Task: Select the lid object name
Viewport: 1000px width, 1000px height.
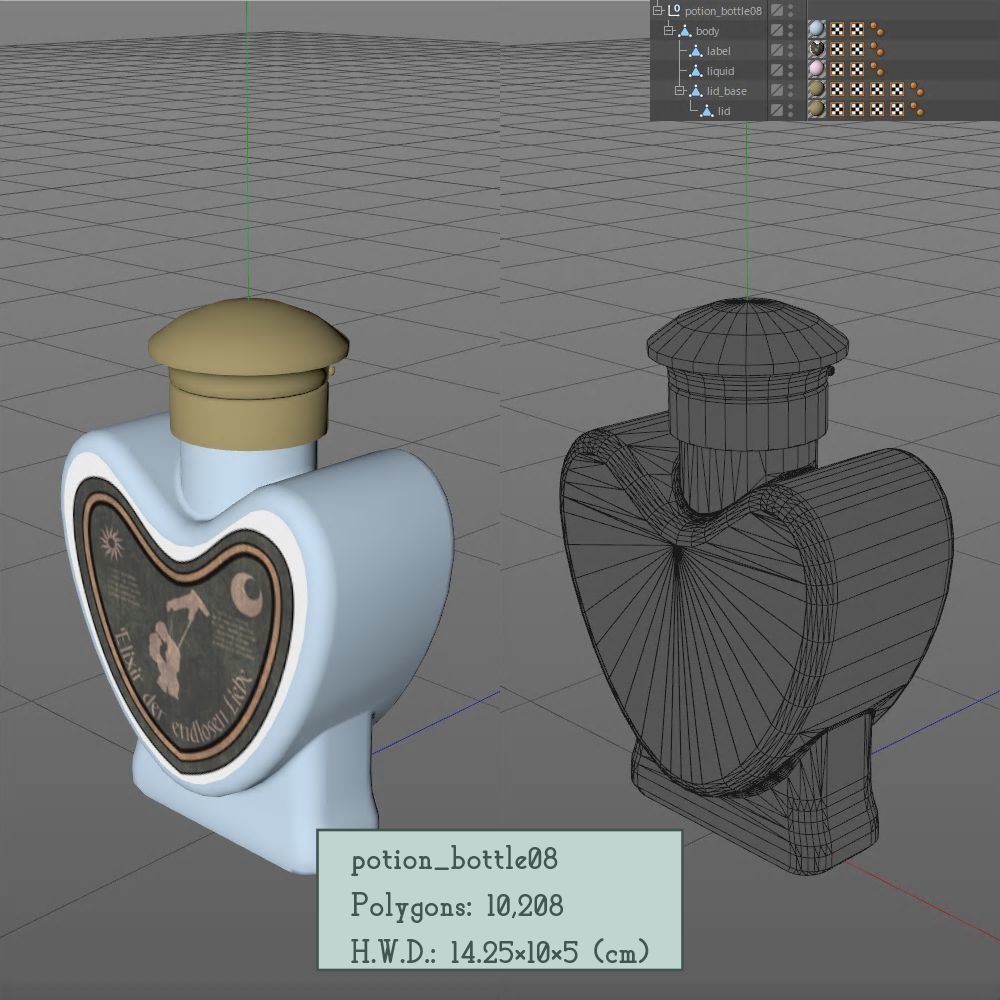Action: click(x=723, y=111)
